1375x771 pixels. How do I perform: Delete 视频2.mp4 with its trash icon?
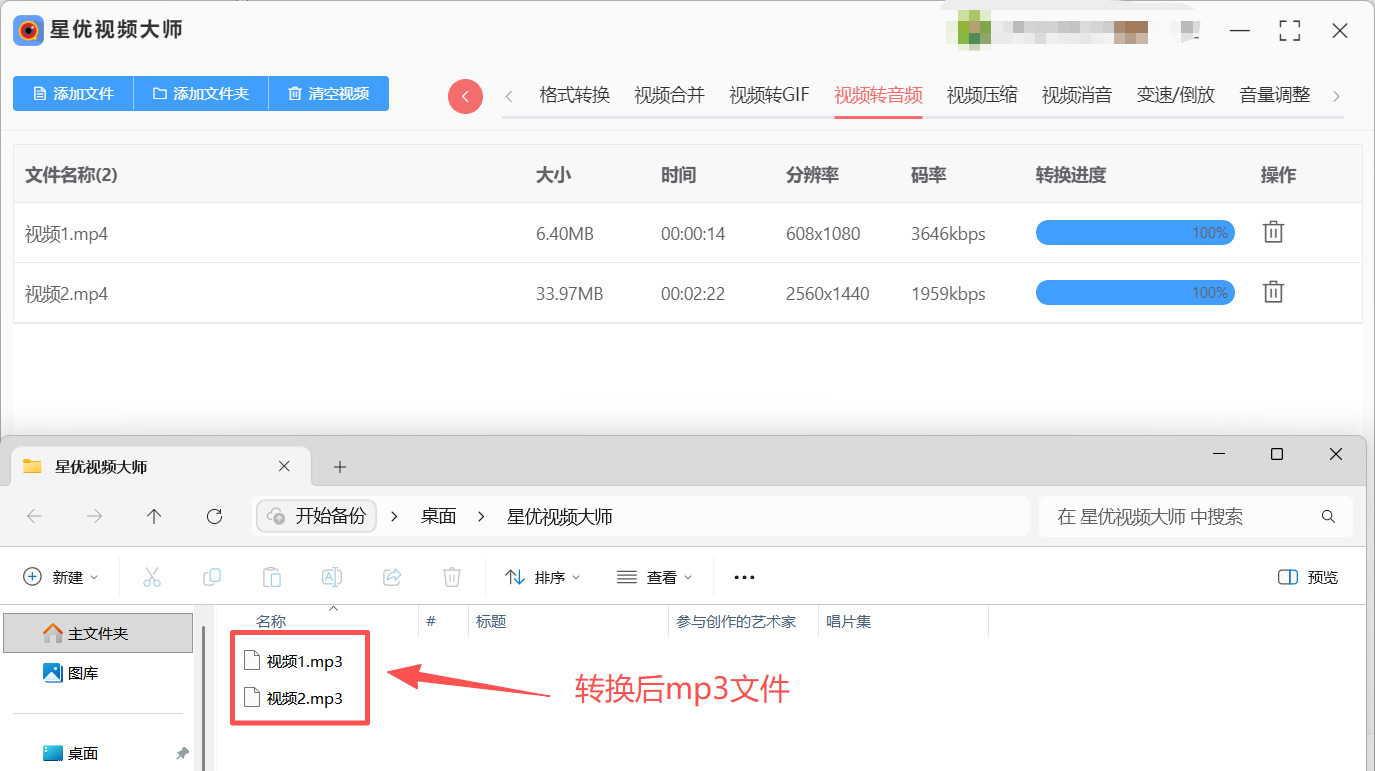1273,292
